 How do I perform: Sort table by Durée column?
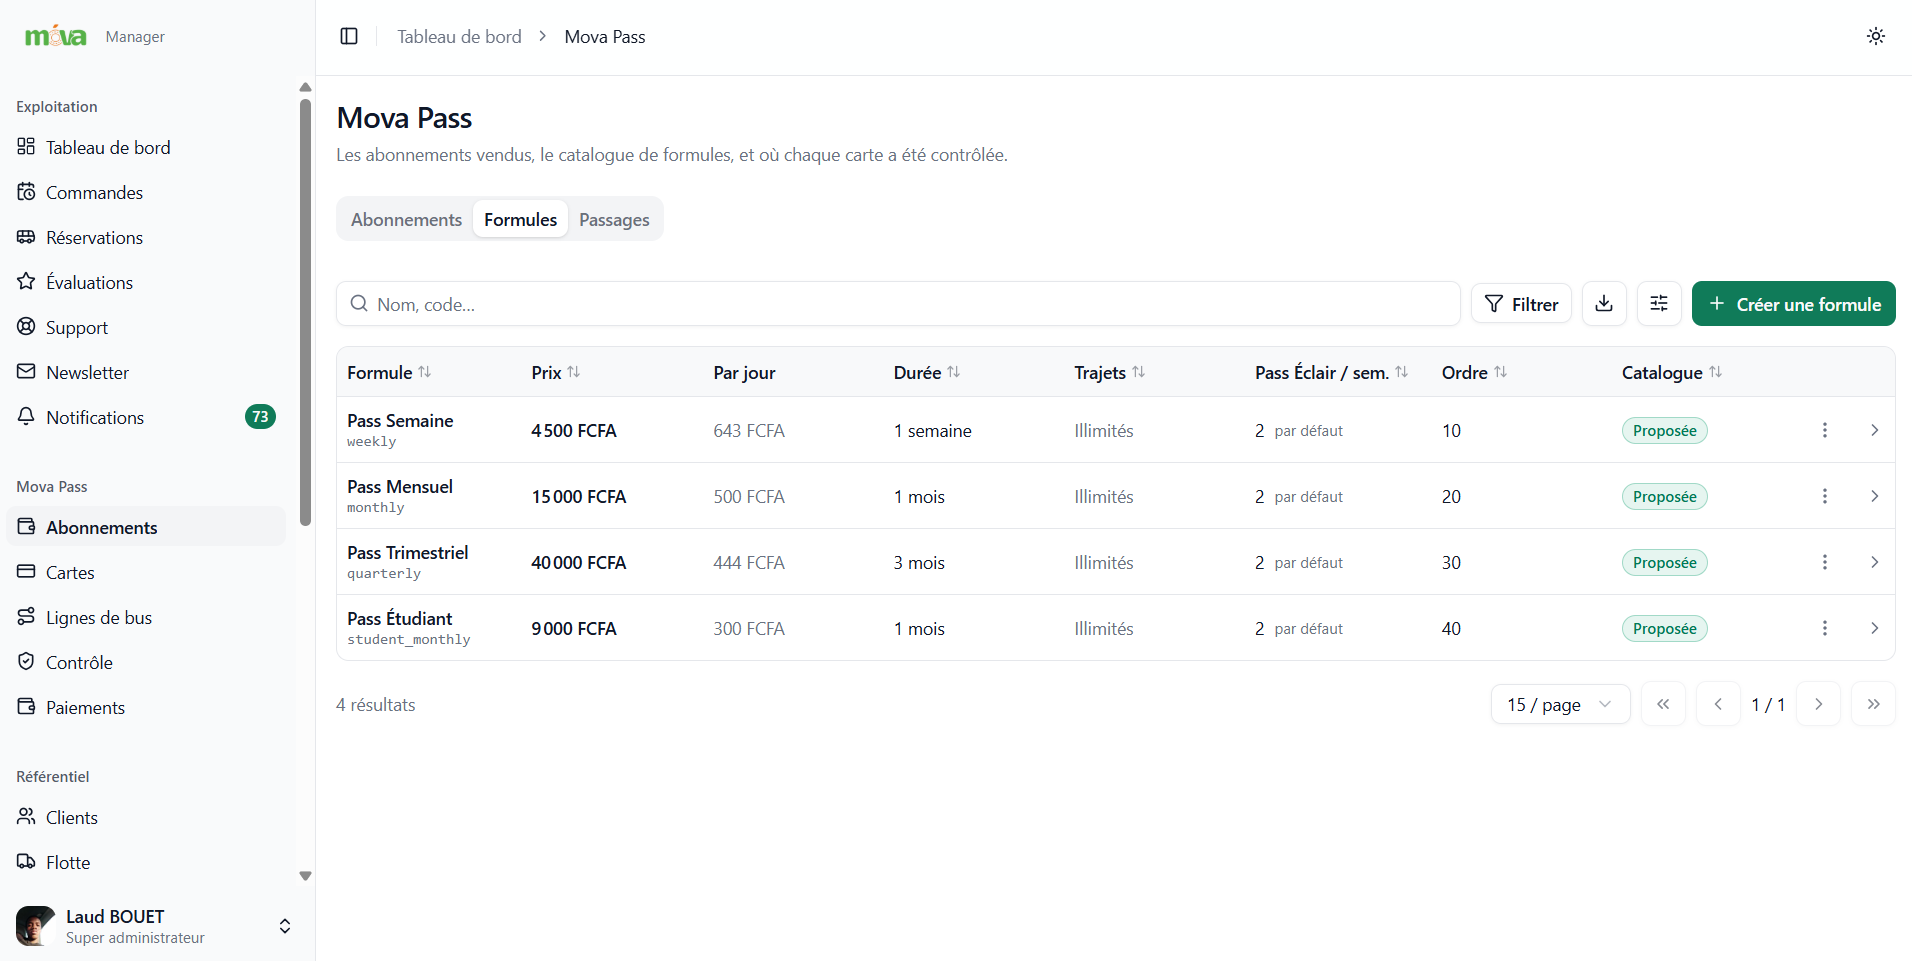[x=927, y=372]
